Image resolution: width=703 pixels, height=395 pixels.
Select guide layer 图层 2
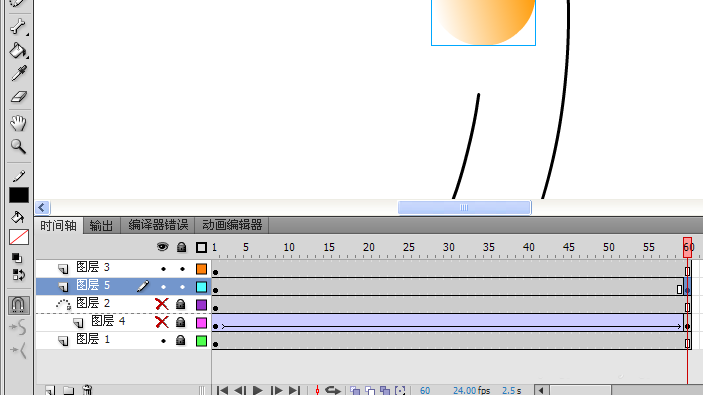pos(93,303)
